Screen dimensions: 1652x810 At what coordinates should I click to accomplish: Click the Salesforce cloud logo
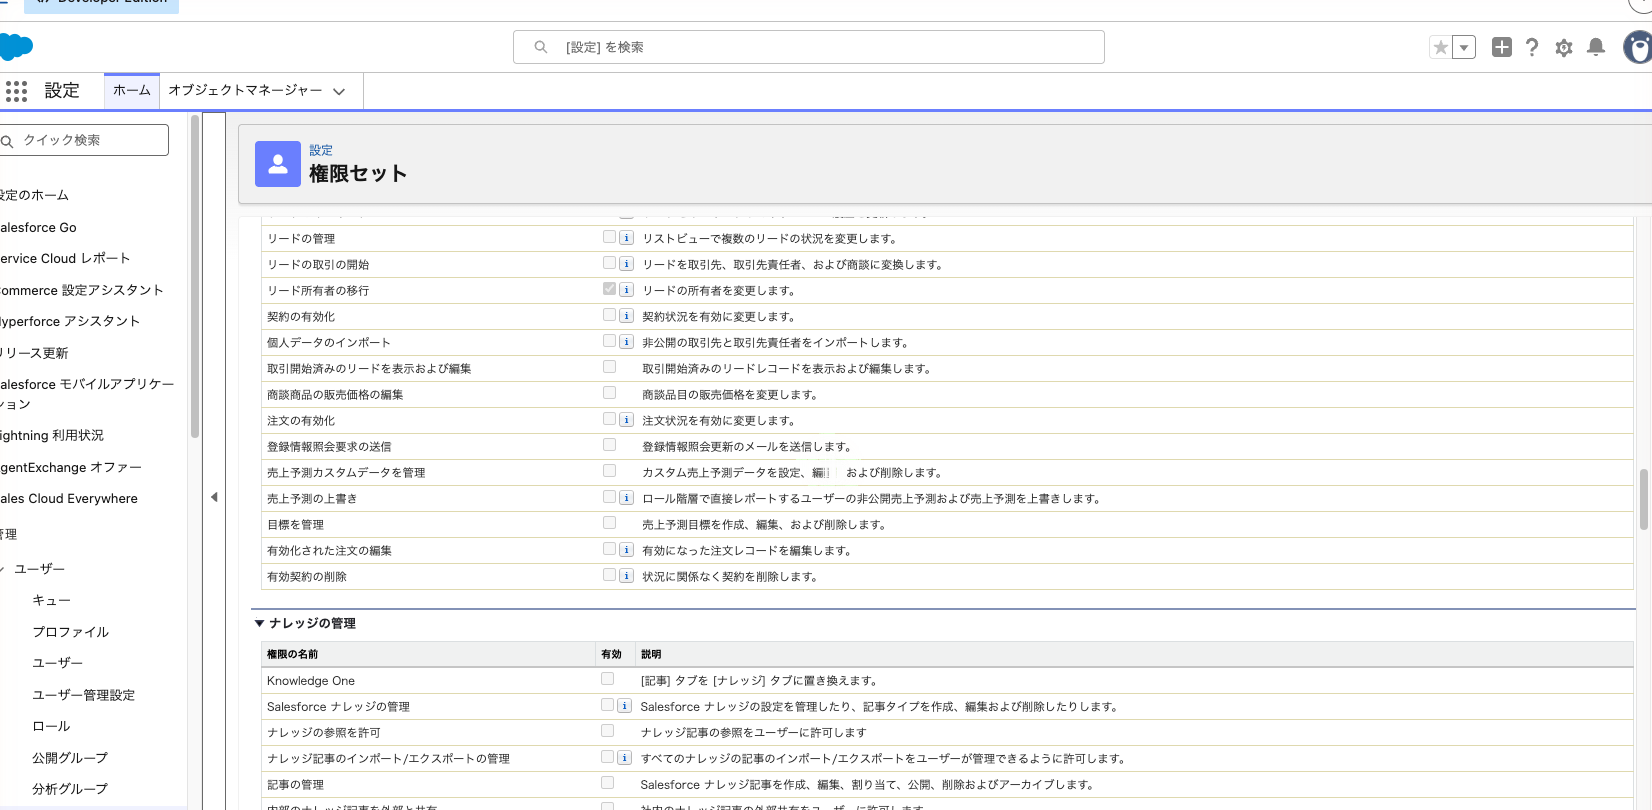click(x=16, y=47)
